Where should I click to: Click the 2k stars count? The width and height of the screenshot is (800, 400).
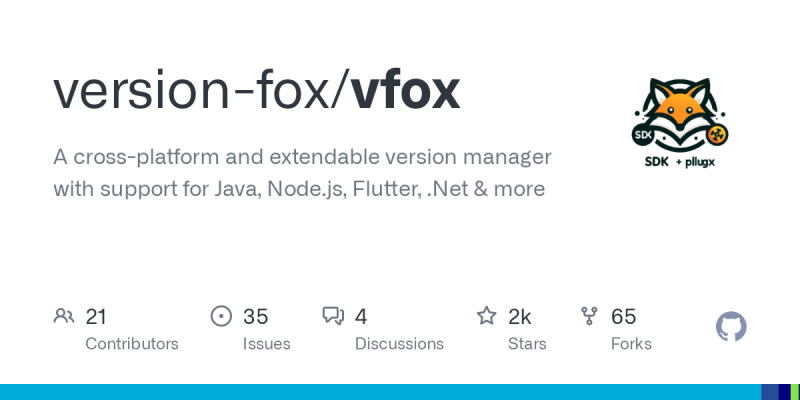point(520,317)
